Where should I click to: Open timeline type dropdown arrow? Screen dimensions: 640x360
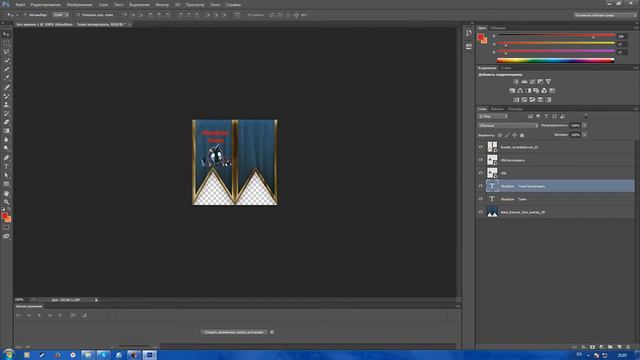pyautogui.click(x=272, y=332)
